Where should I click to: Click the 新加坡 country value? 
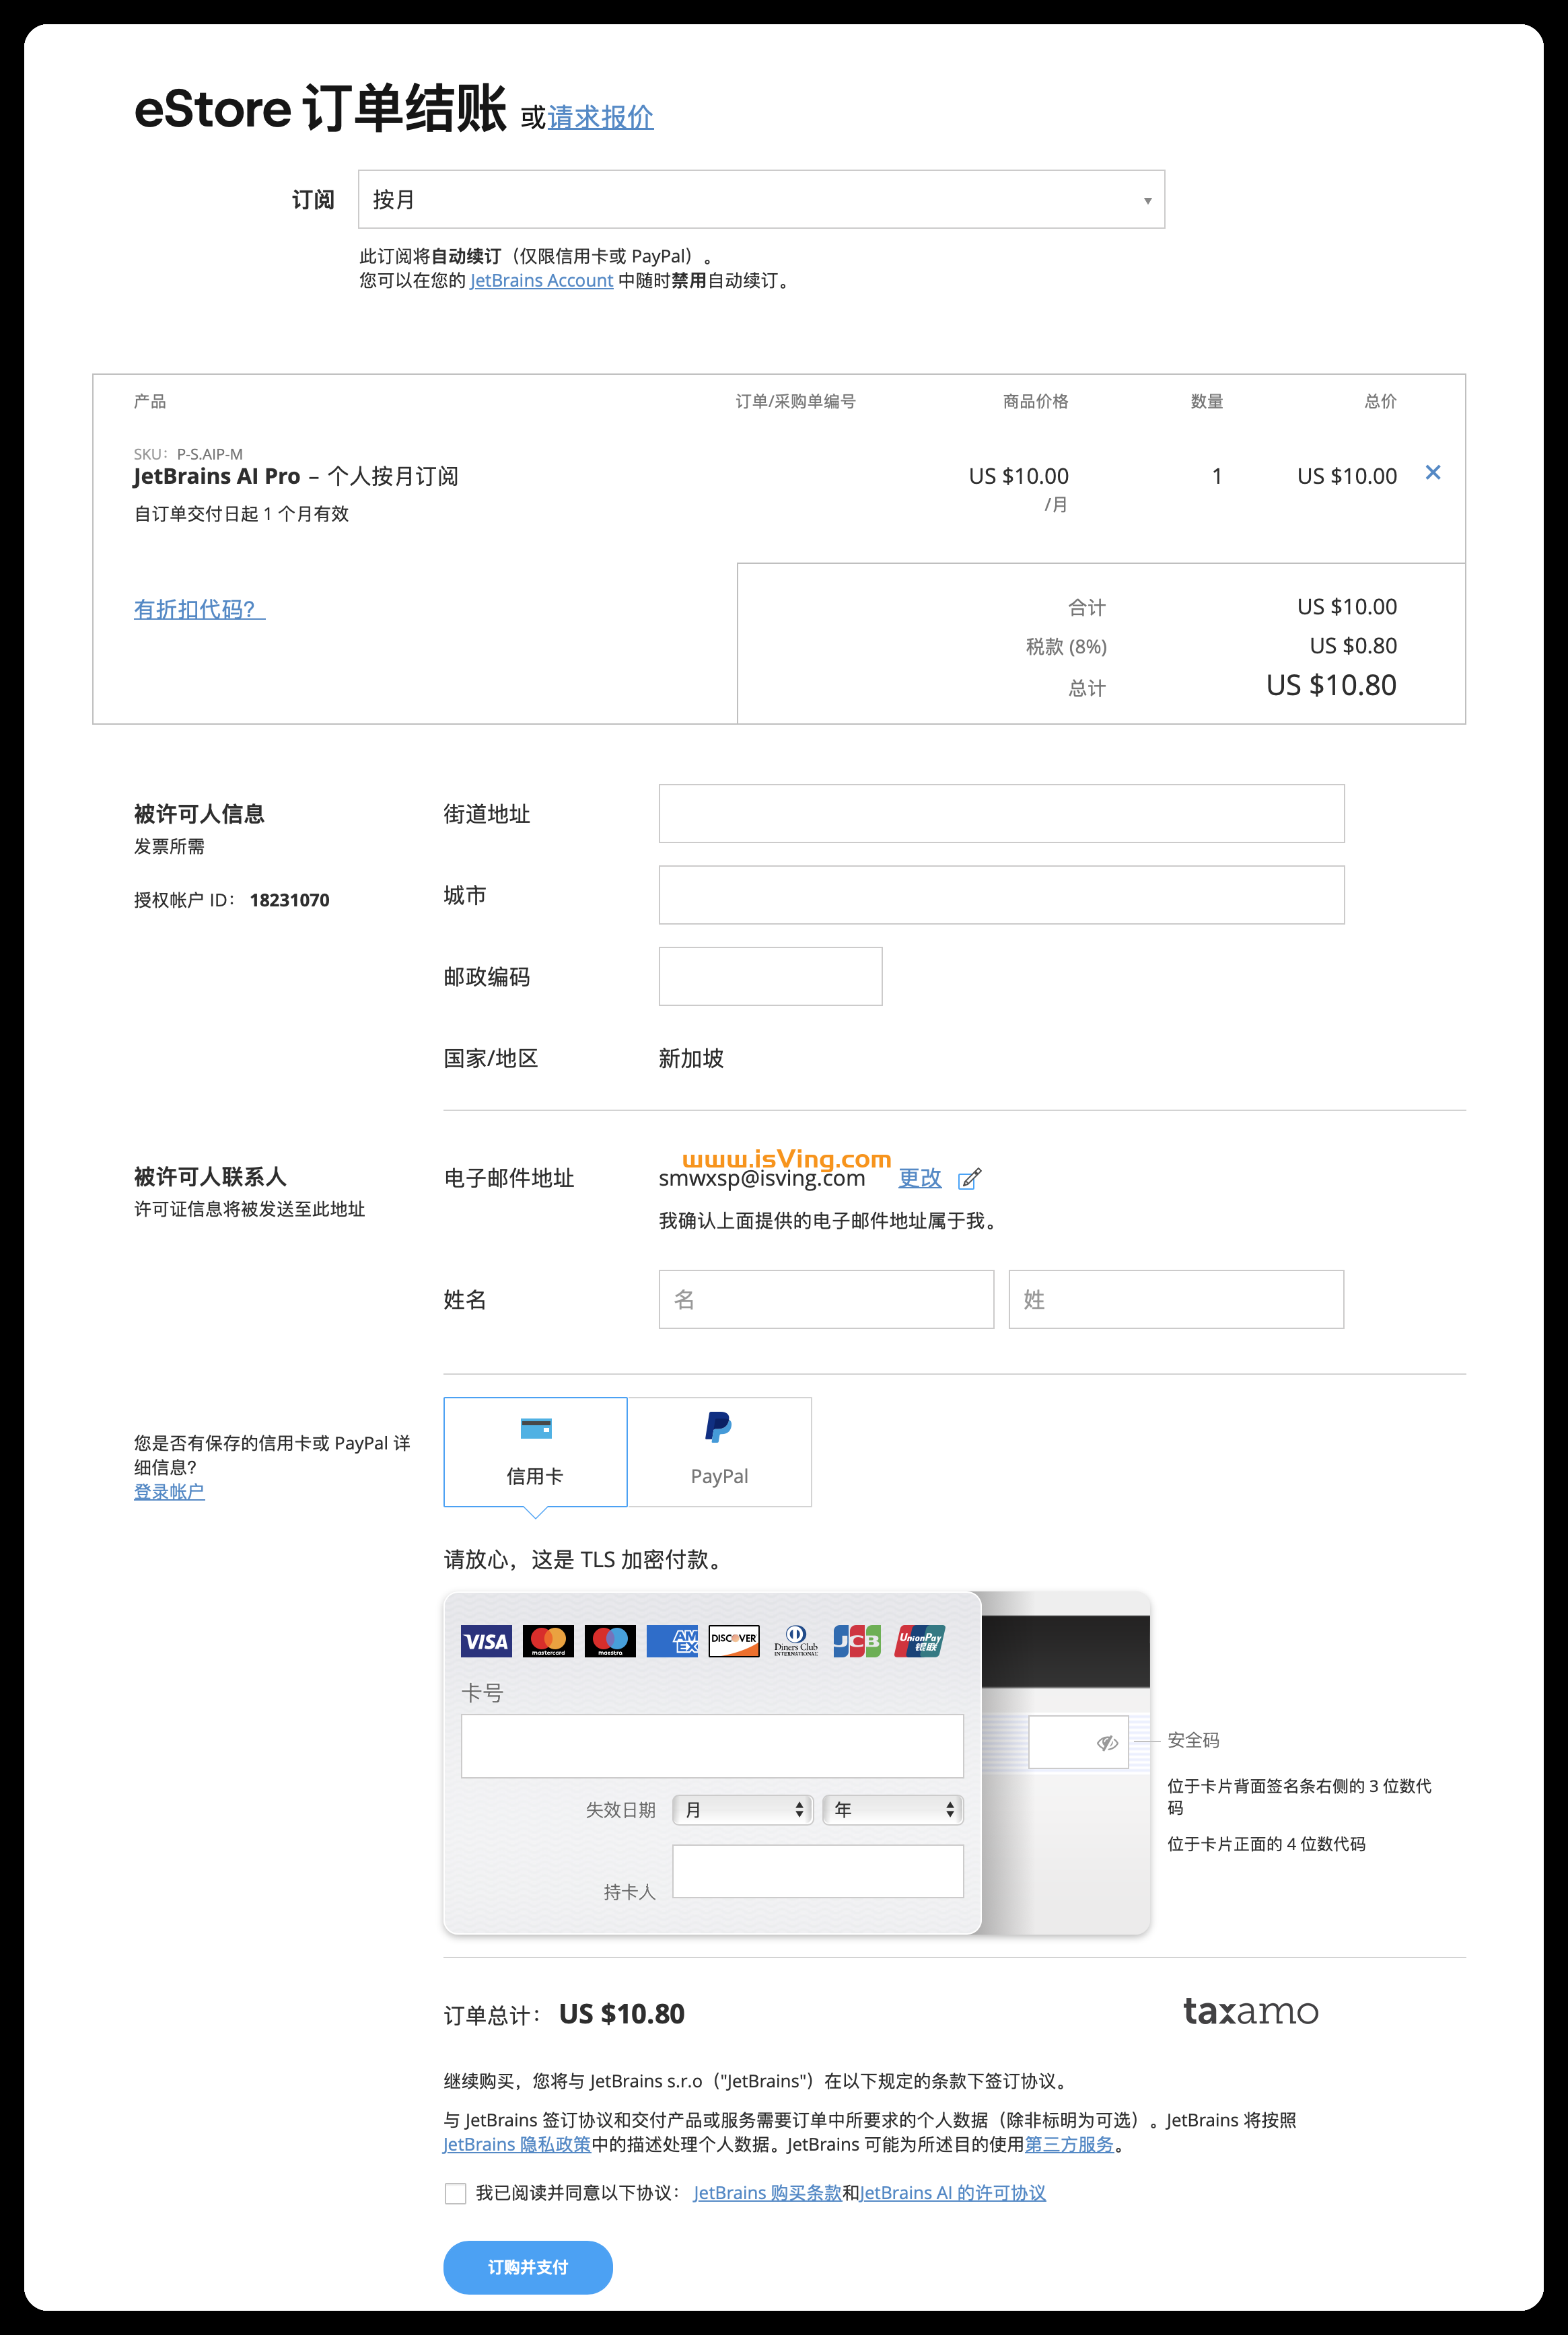coord(691,1058)
